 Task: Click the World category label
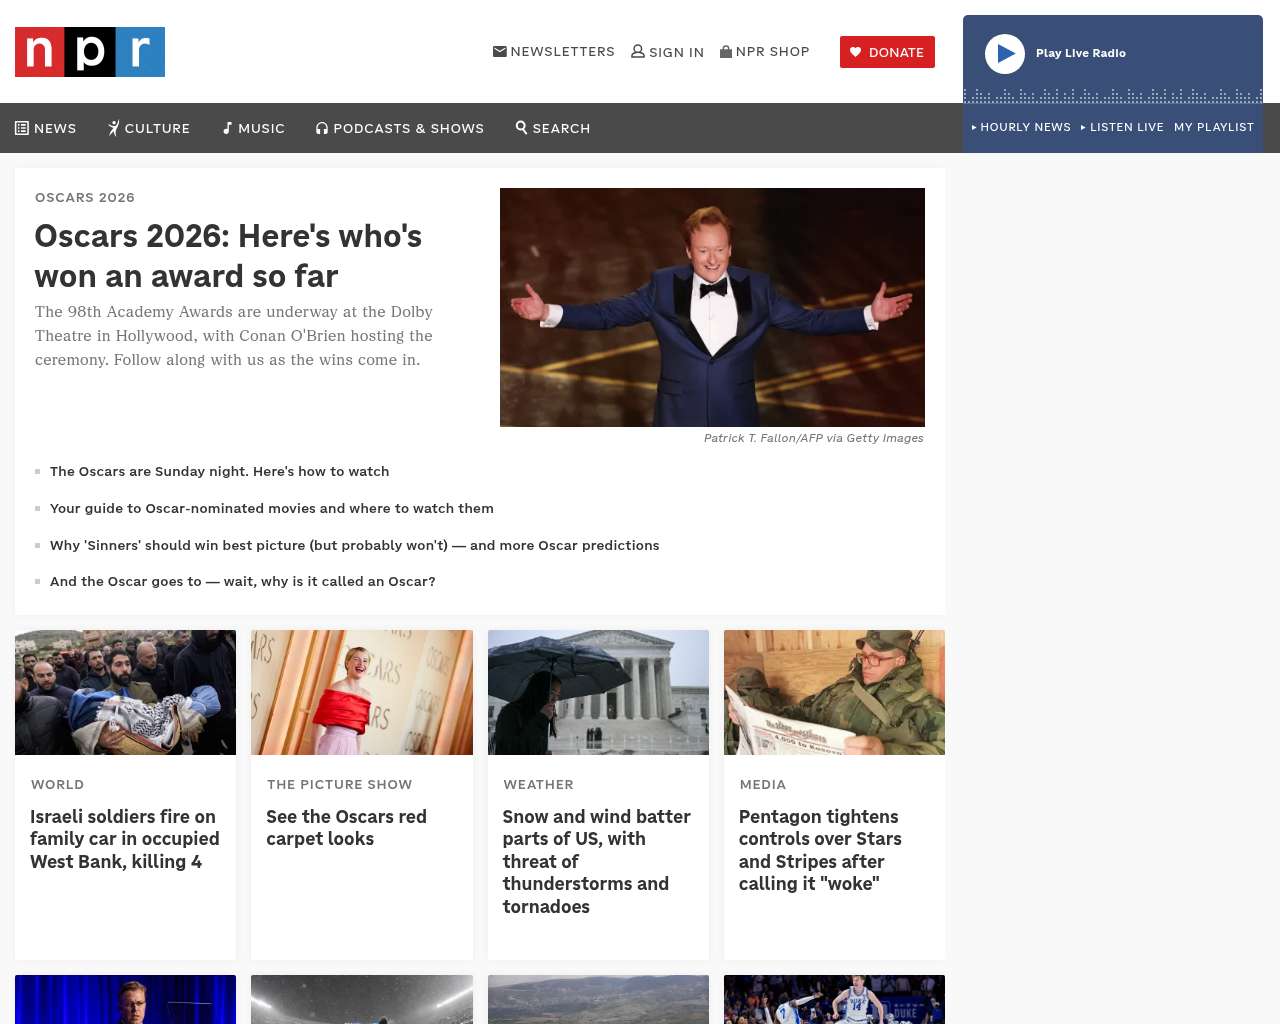pyautogui.click(x=57, y=784)
